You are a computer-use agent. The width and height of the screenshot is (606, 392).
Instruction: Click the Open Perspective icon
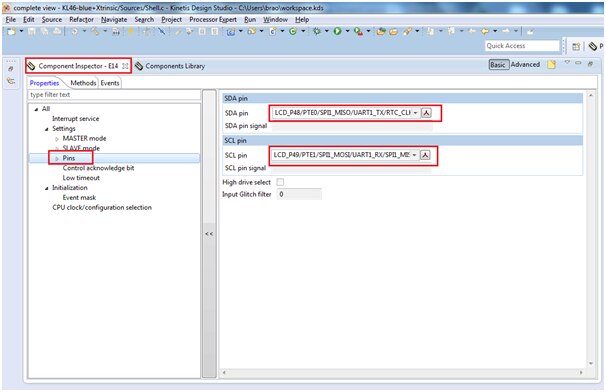tap(576, 47)
